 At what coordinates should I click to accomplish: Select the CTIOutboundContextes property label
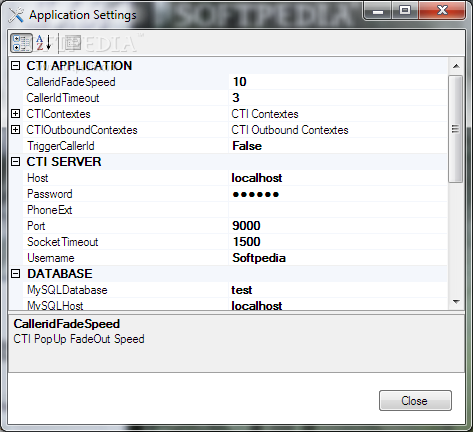82,130
